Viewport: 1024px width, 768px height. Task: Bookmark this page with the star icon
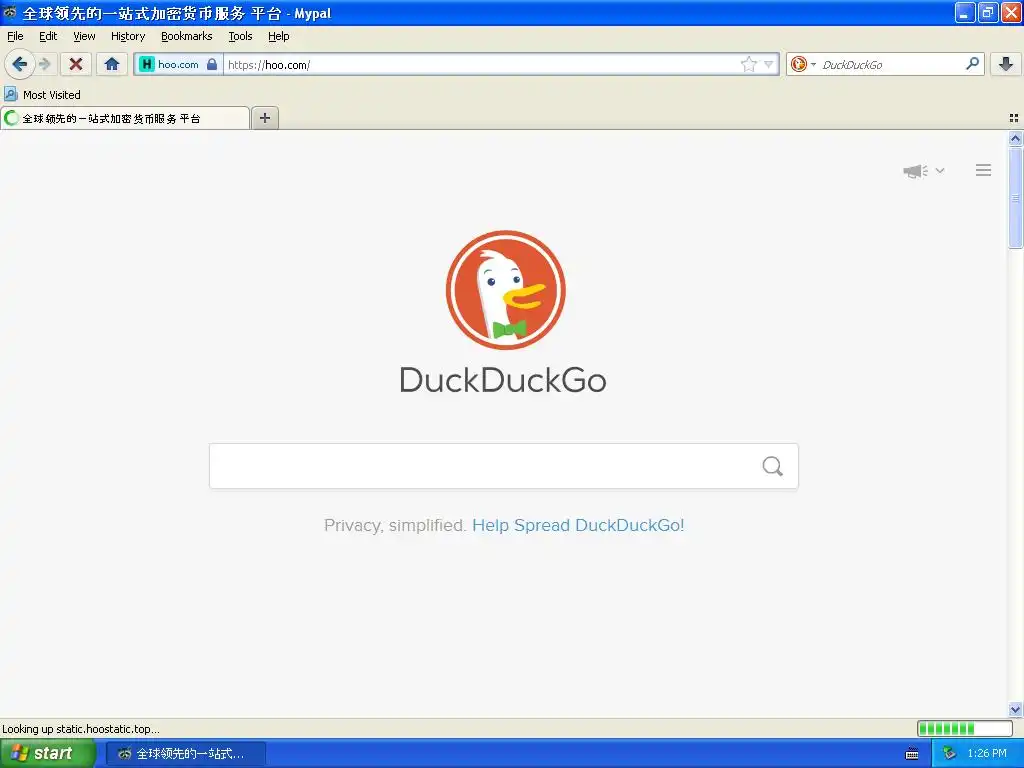tap(748, 64)
